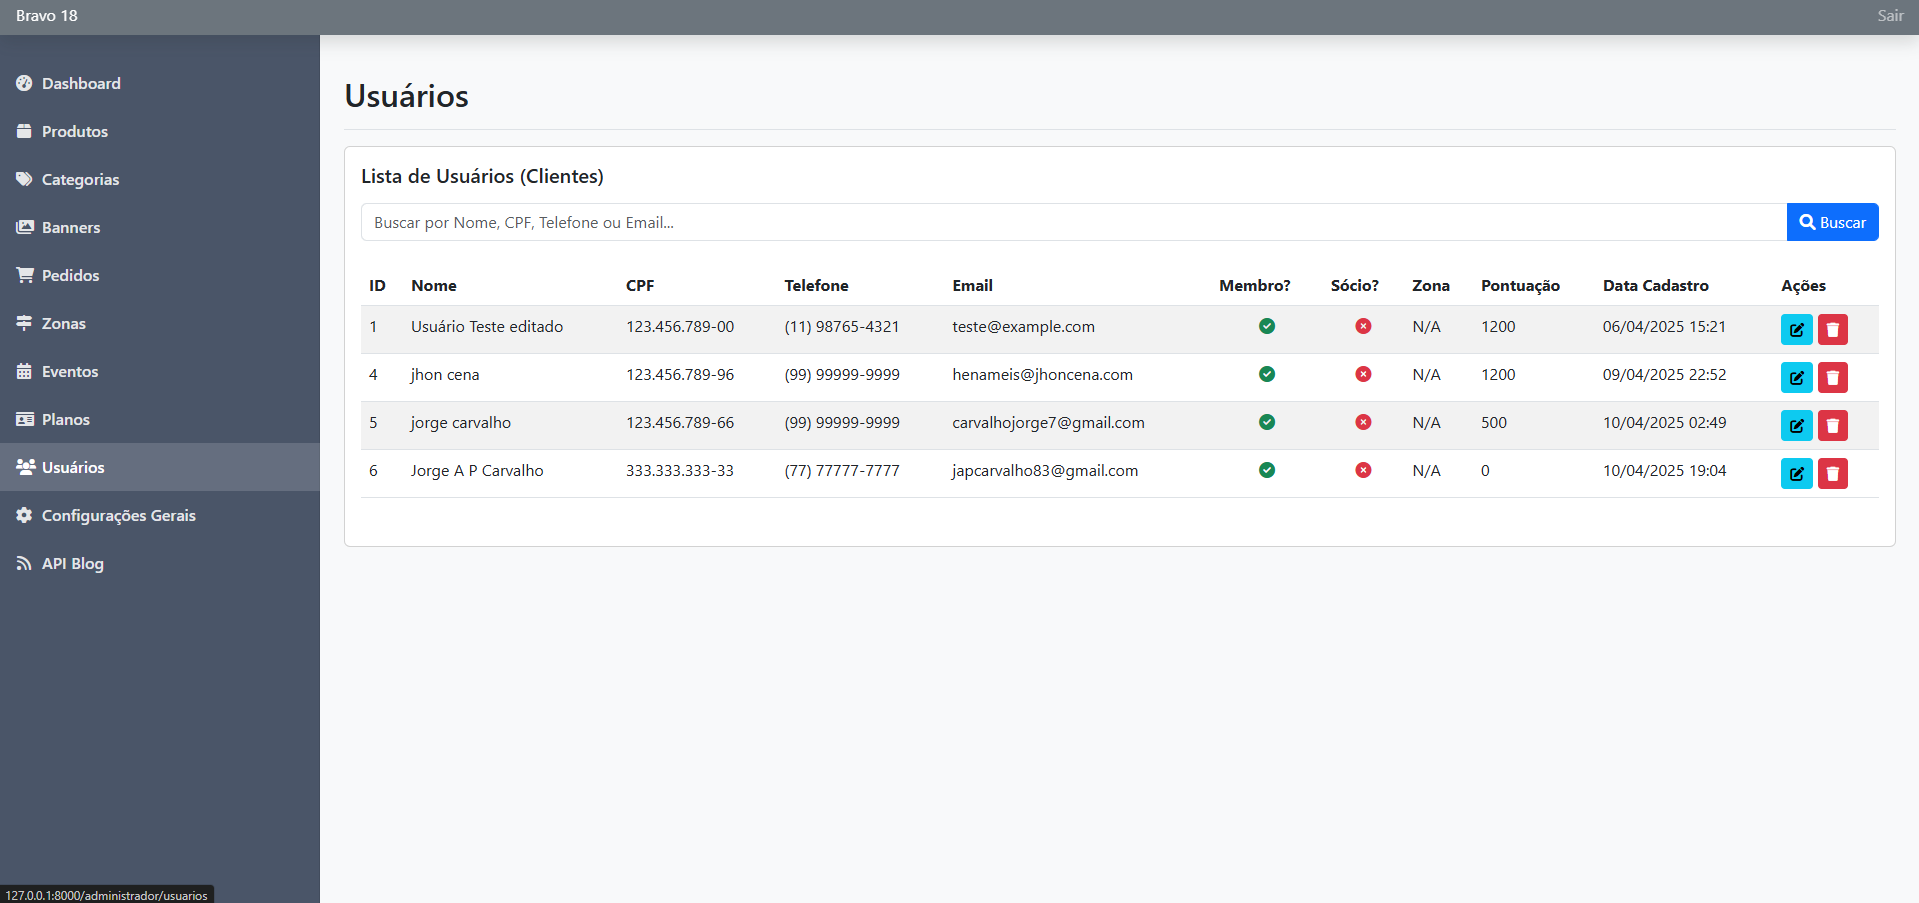
Task: Click CPF 123.456.789-96 cell
Action: click(680, 375)
